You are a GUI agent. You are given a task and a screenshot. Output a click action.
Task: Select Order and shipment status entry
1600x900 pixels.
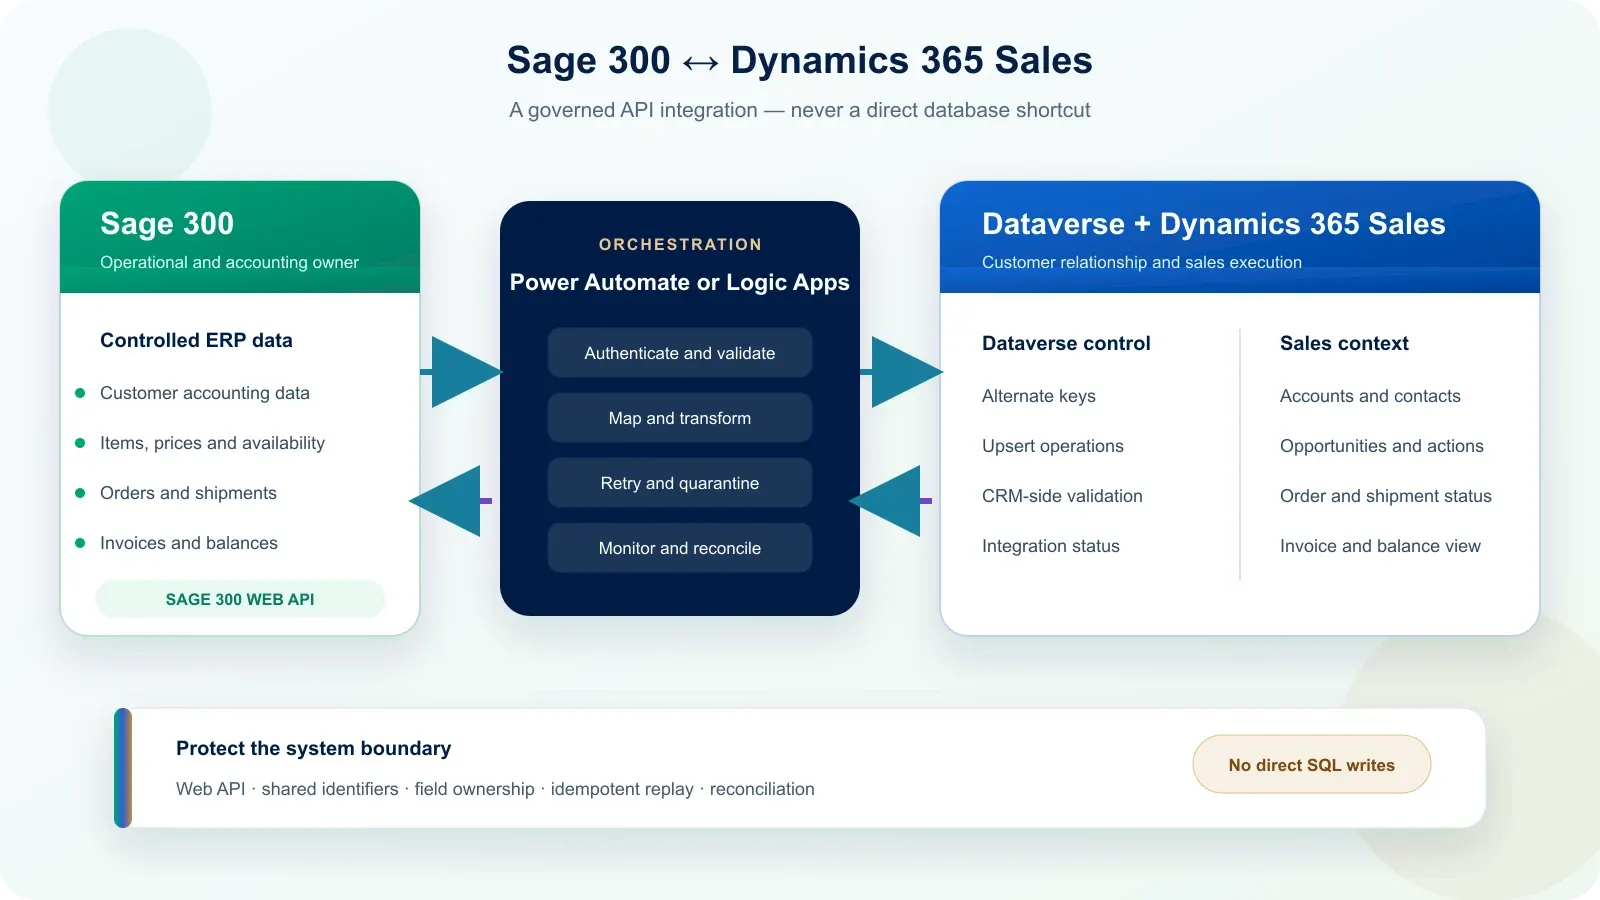point(1386,496)
